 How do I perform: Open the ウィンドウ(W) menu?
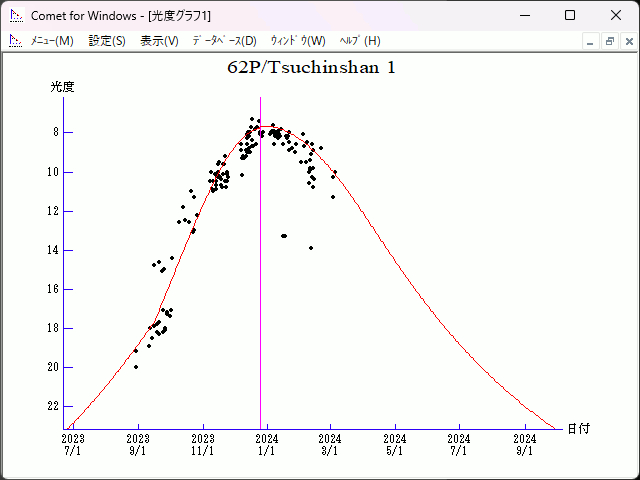click(298, 41)
